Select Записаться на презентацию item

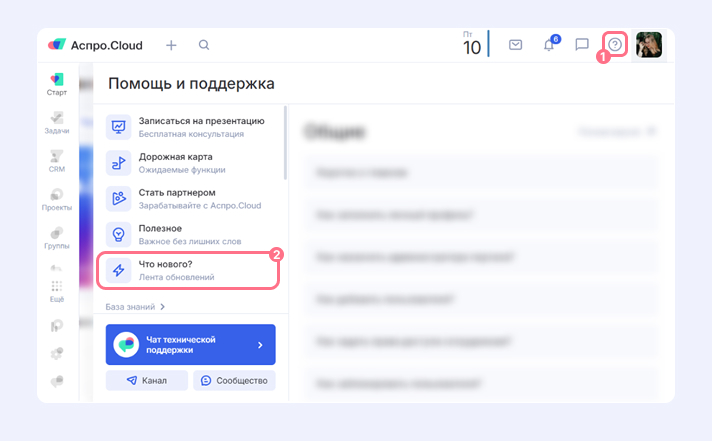tap(190, 126)
